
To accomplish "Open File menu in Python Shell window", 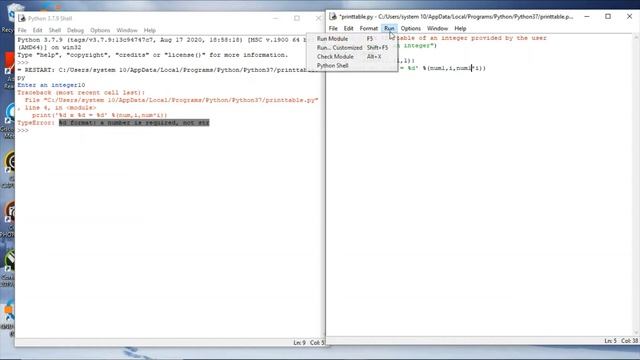I will click(22, 30).
